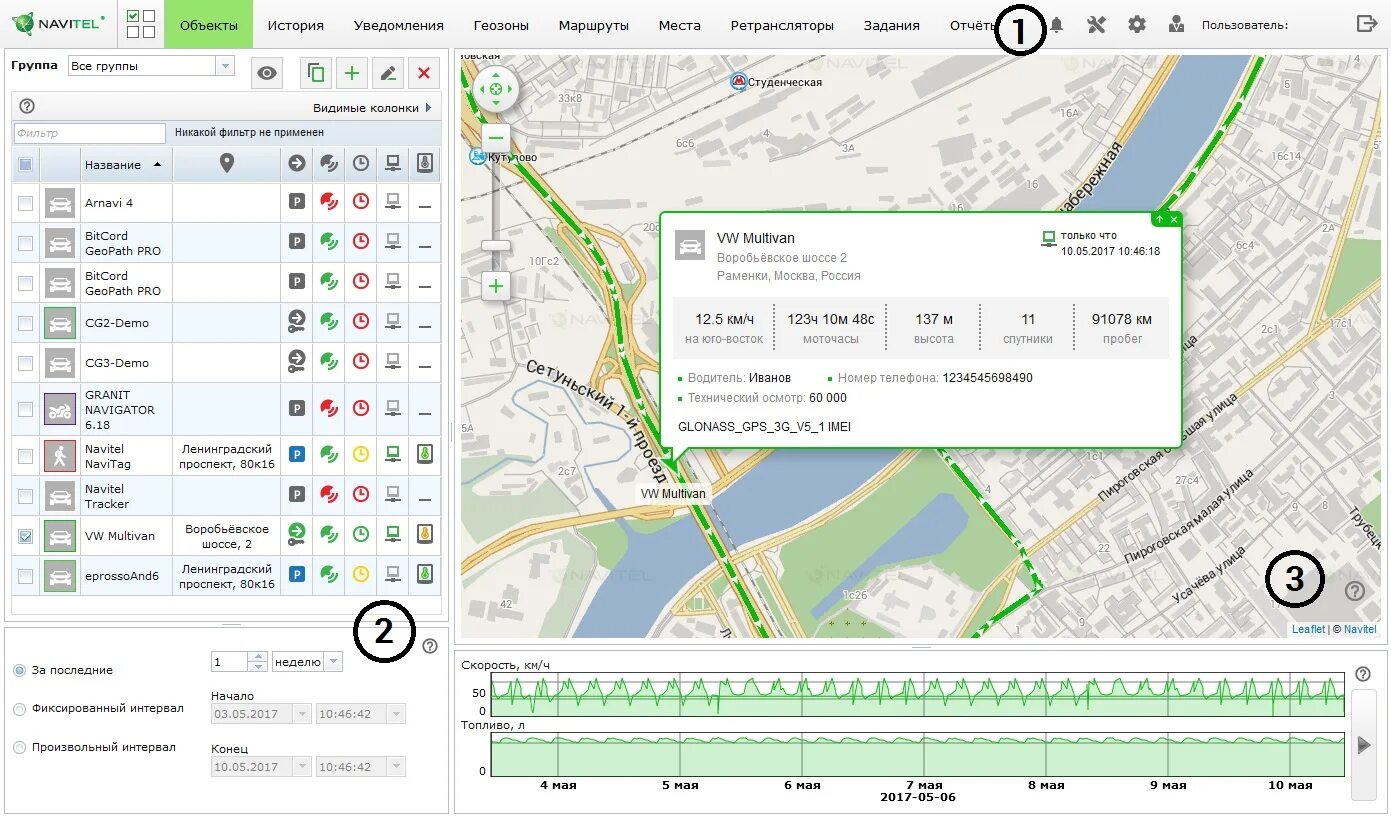Click the red X delete button

[424, 73]
